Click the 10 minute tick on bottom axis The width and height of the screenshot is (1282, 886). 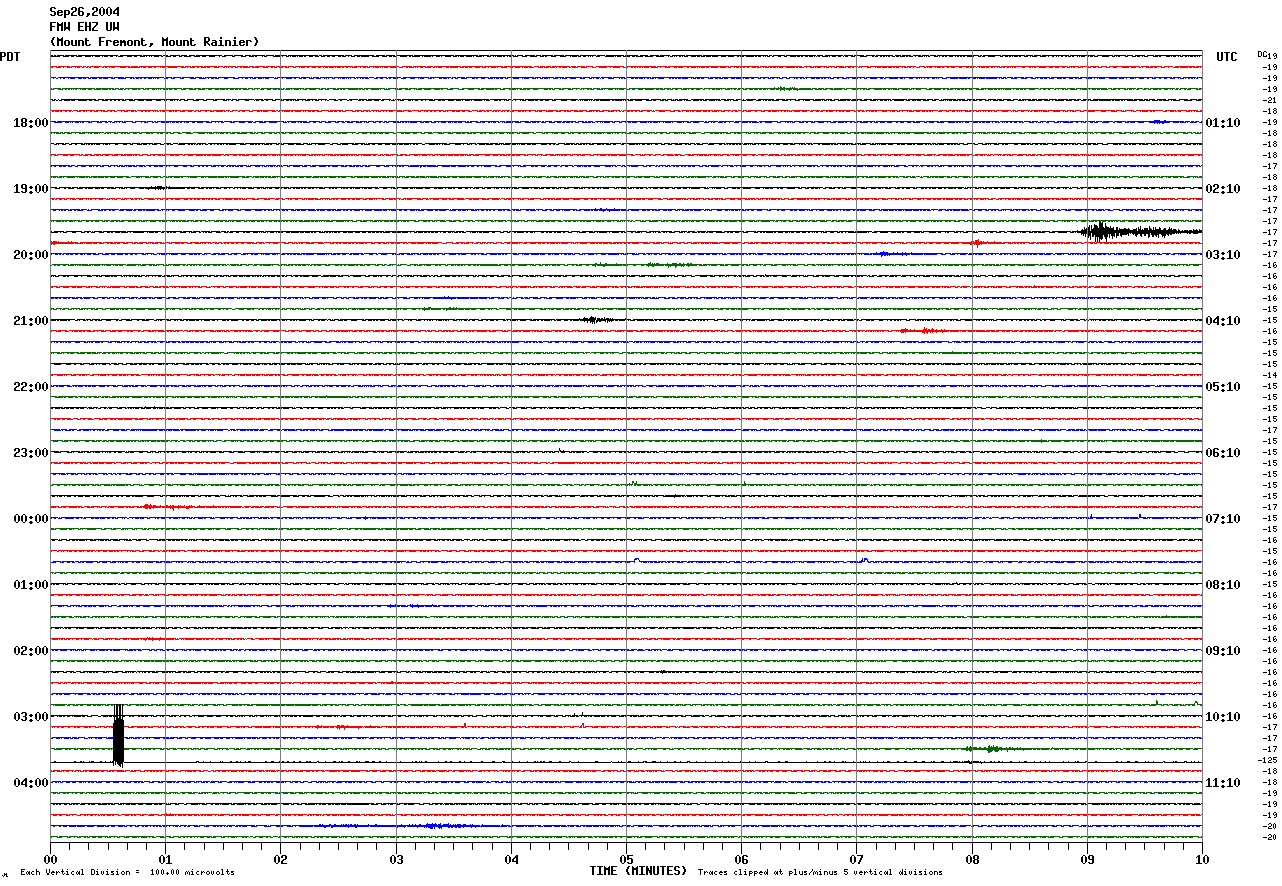pyautogui.click(x=1202, y=858)
